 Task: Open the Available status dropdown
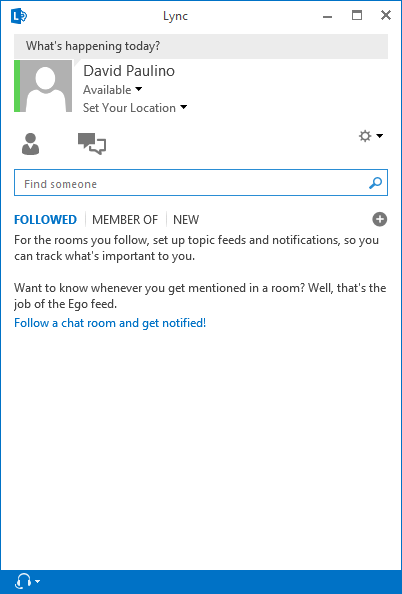click(113, 90)
